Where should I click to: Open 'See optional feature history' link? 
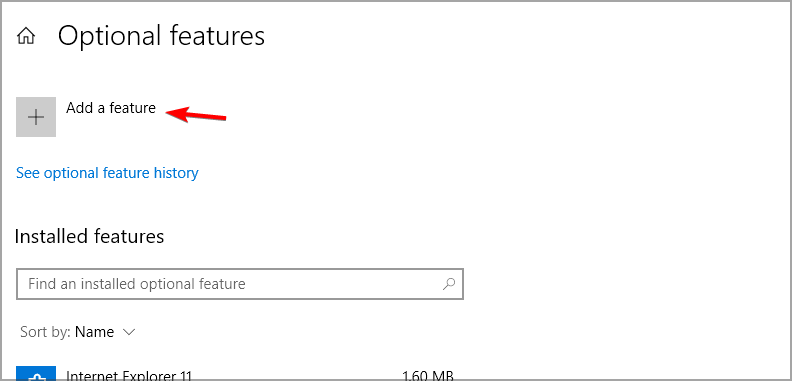tap(107, 173)
